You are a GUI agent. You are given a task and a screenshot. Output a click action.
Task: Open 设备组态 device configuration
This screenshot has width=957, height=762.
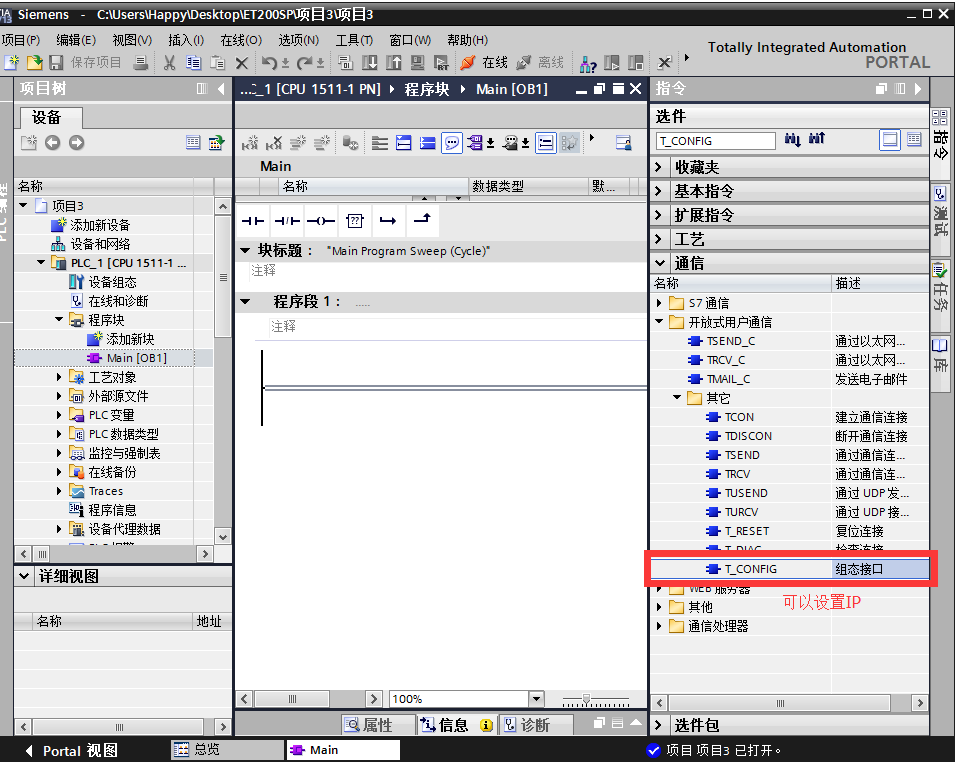coord(112,282)
